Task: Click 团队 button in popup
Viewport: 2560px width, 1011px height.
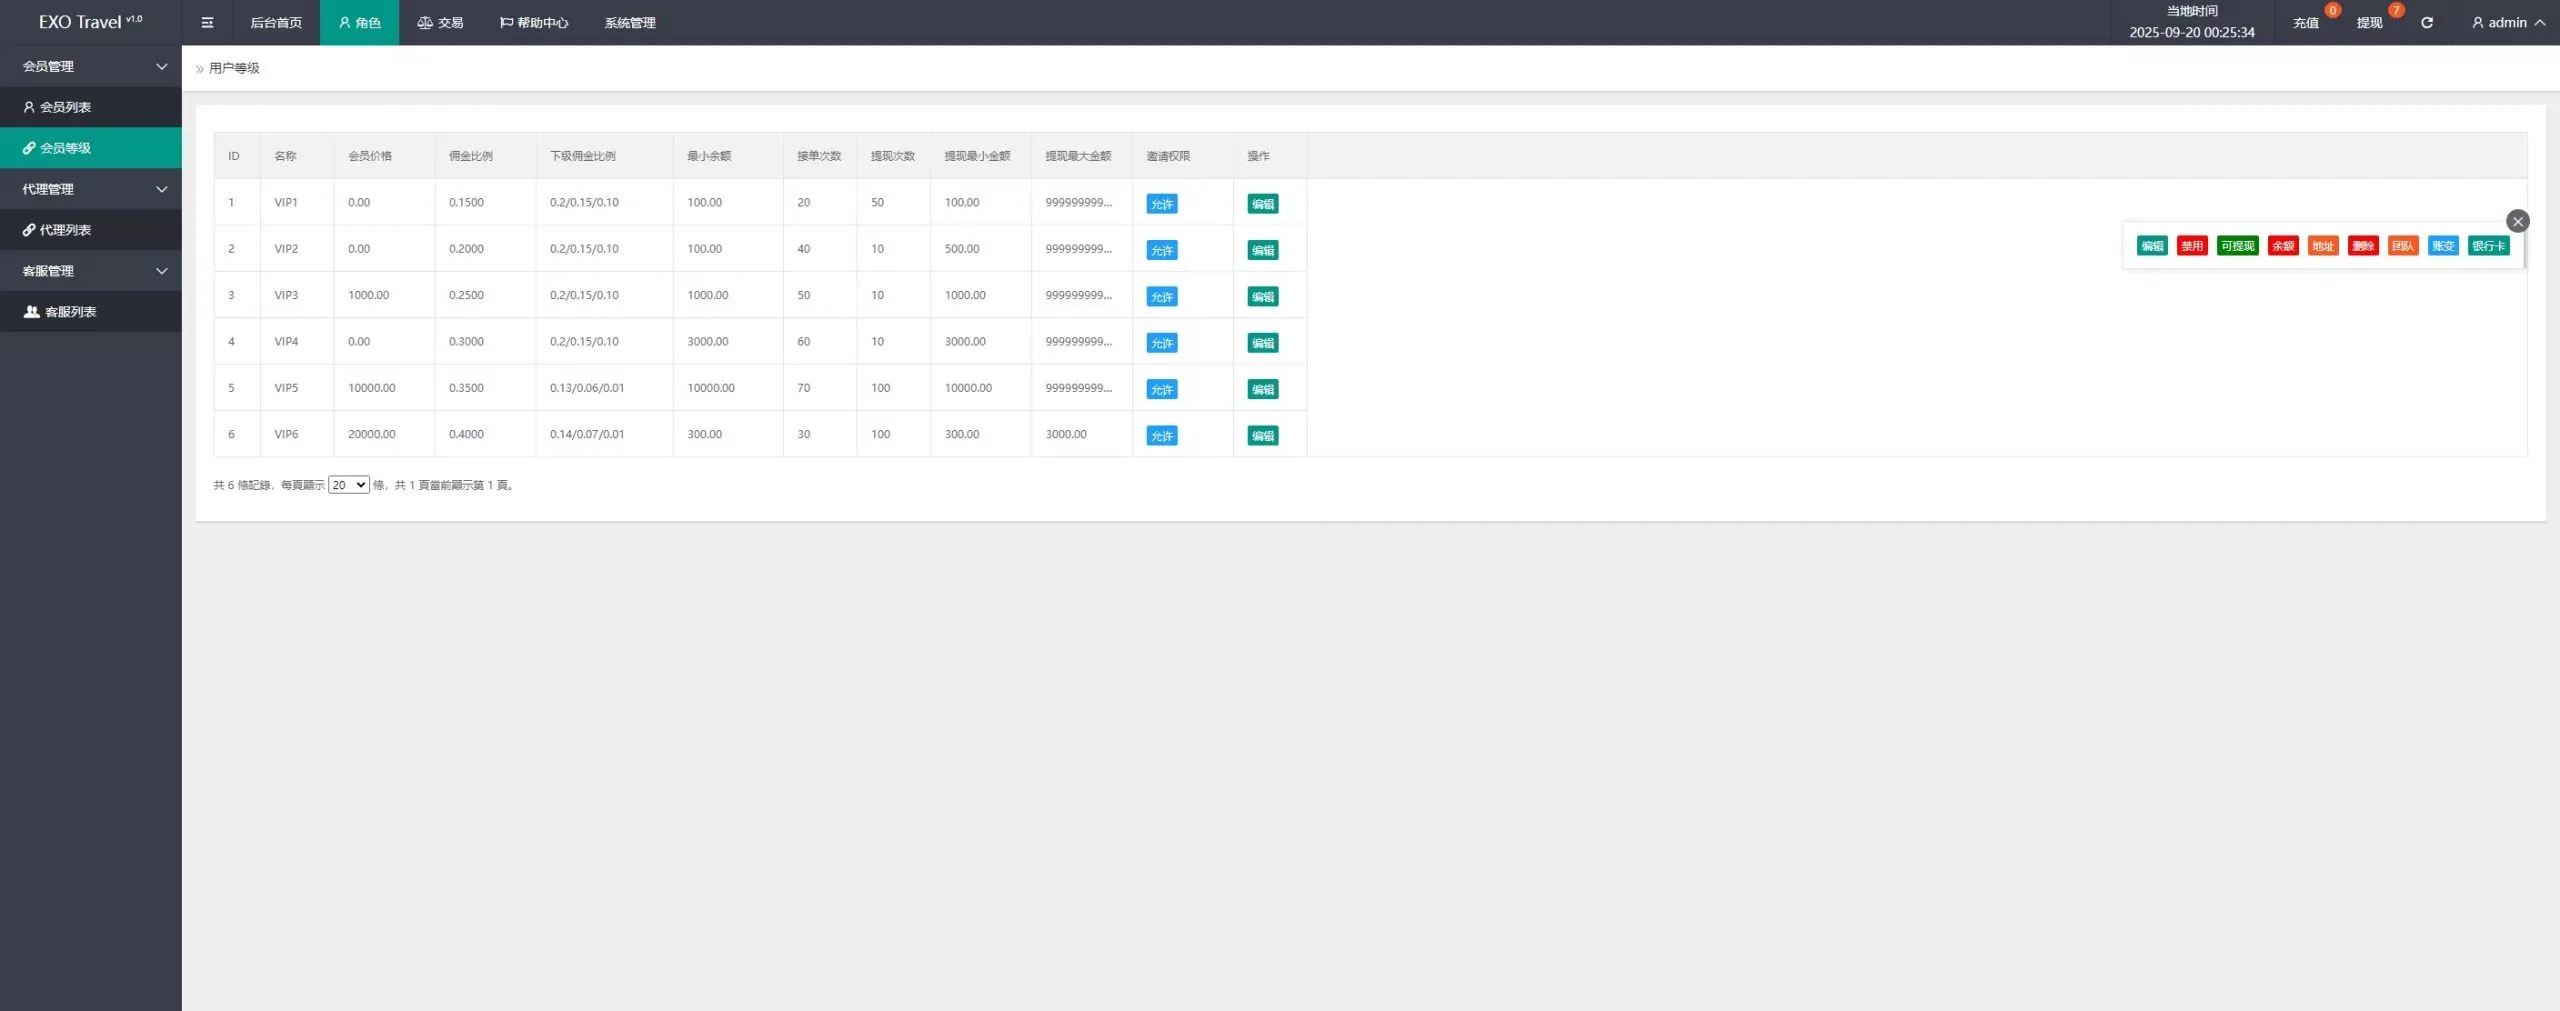Action: (x=2403, y=246)
